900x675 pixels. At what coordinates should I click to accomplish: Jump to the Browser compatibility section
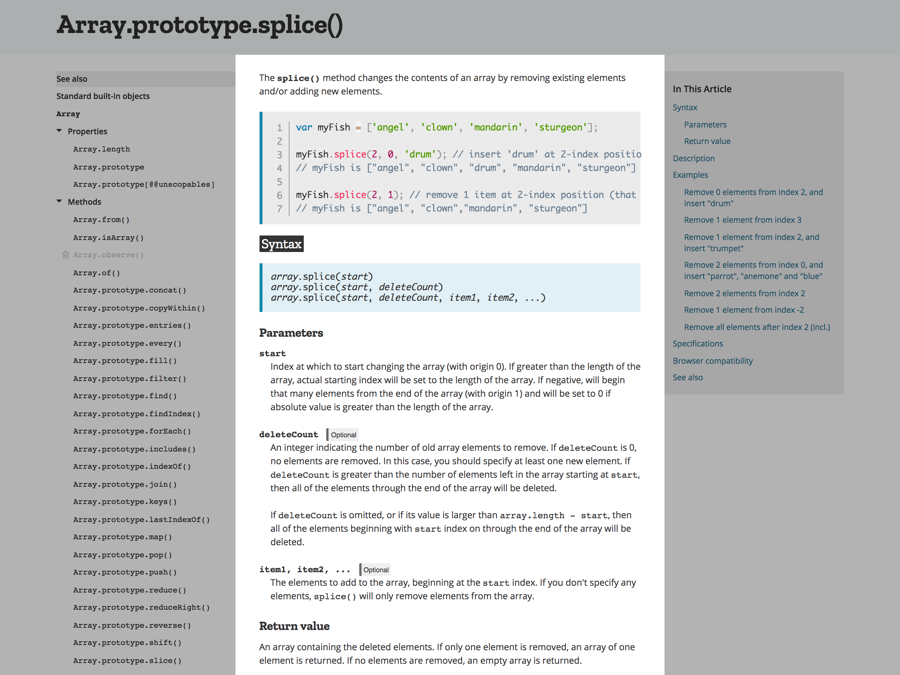click(x=714, y=360)
